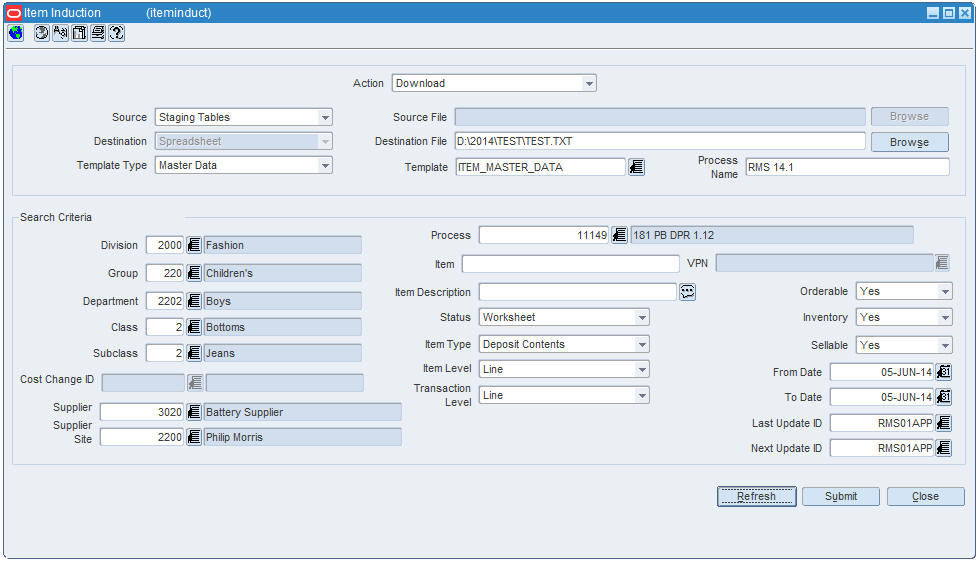The width and height of the screenshot is (978, 562).
Task: Click the blue globe toolbar icon
Action: [x=16, y=33]
